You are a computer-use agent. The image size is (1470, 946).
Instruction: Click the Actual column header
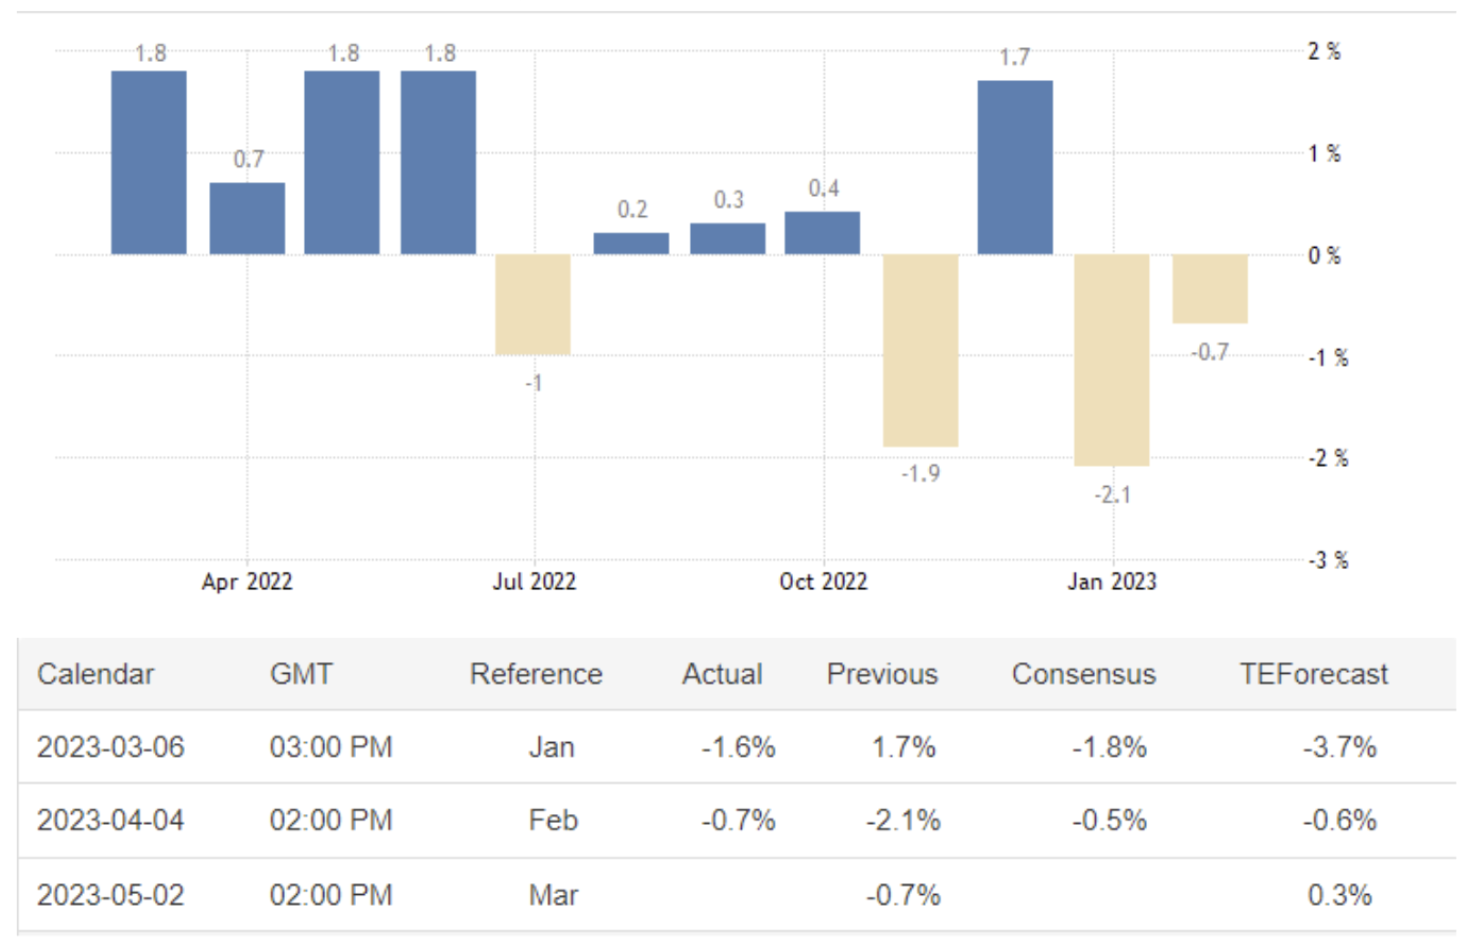tap(722, 674)
